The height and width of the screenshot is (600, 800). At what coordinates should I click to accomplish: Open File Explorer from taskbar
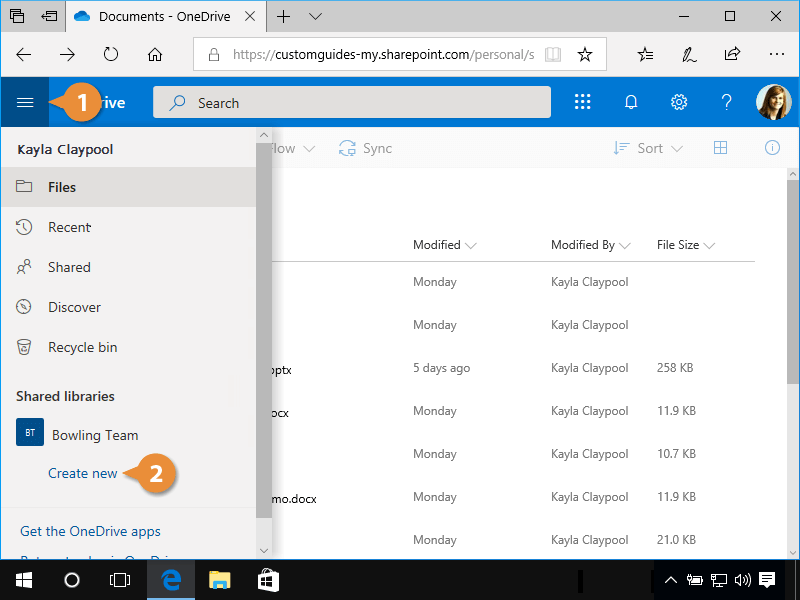point(220,580)
